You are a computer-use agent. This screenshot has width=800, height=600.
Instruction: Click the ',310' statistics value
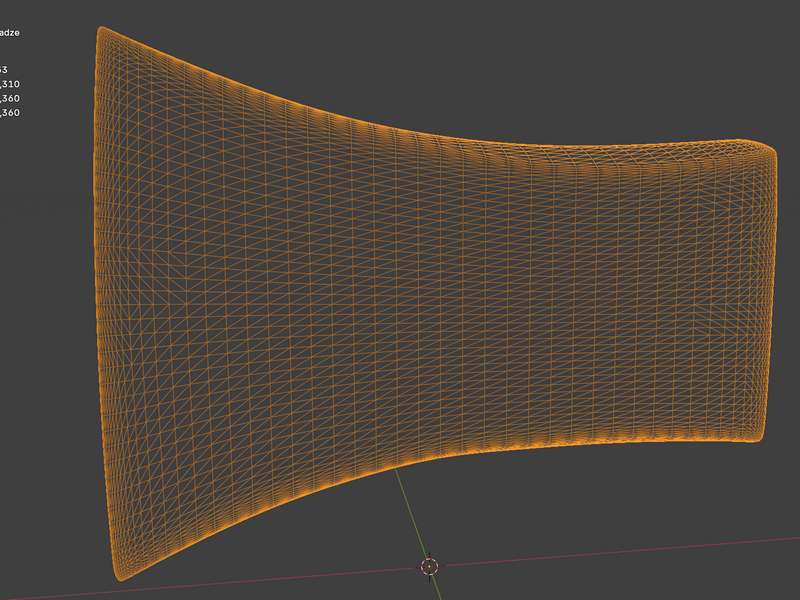[x=10, y=84]
